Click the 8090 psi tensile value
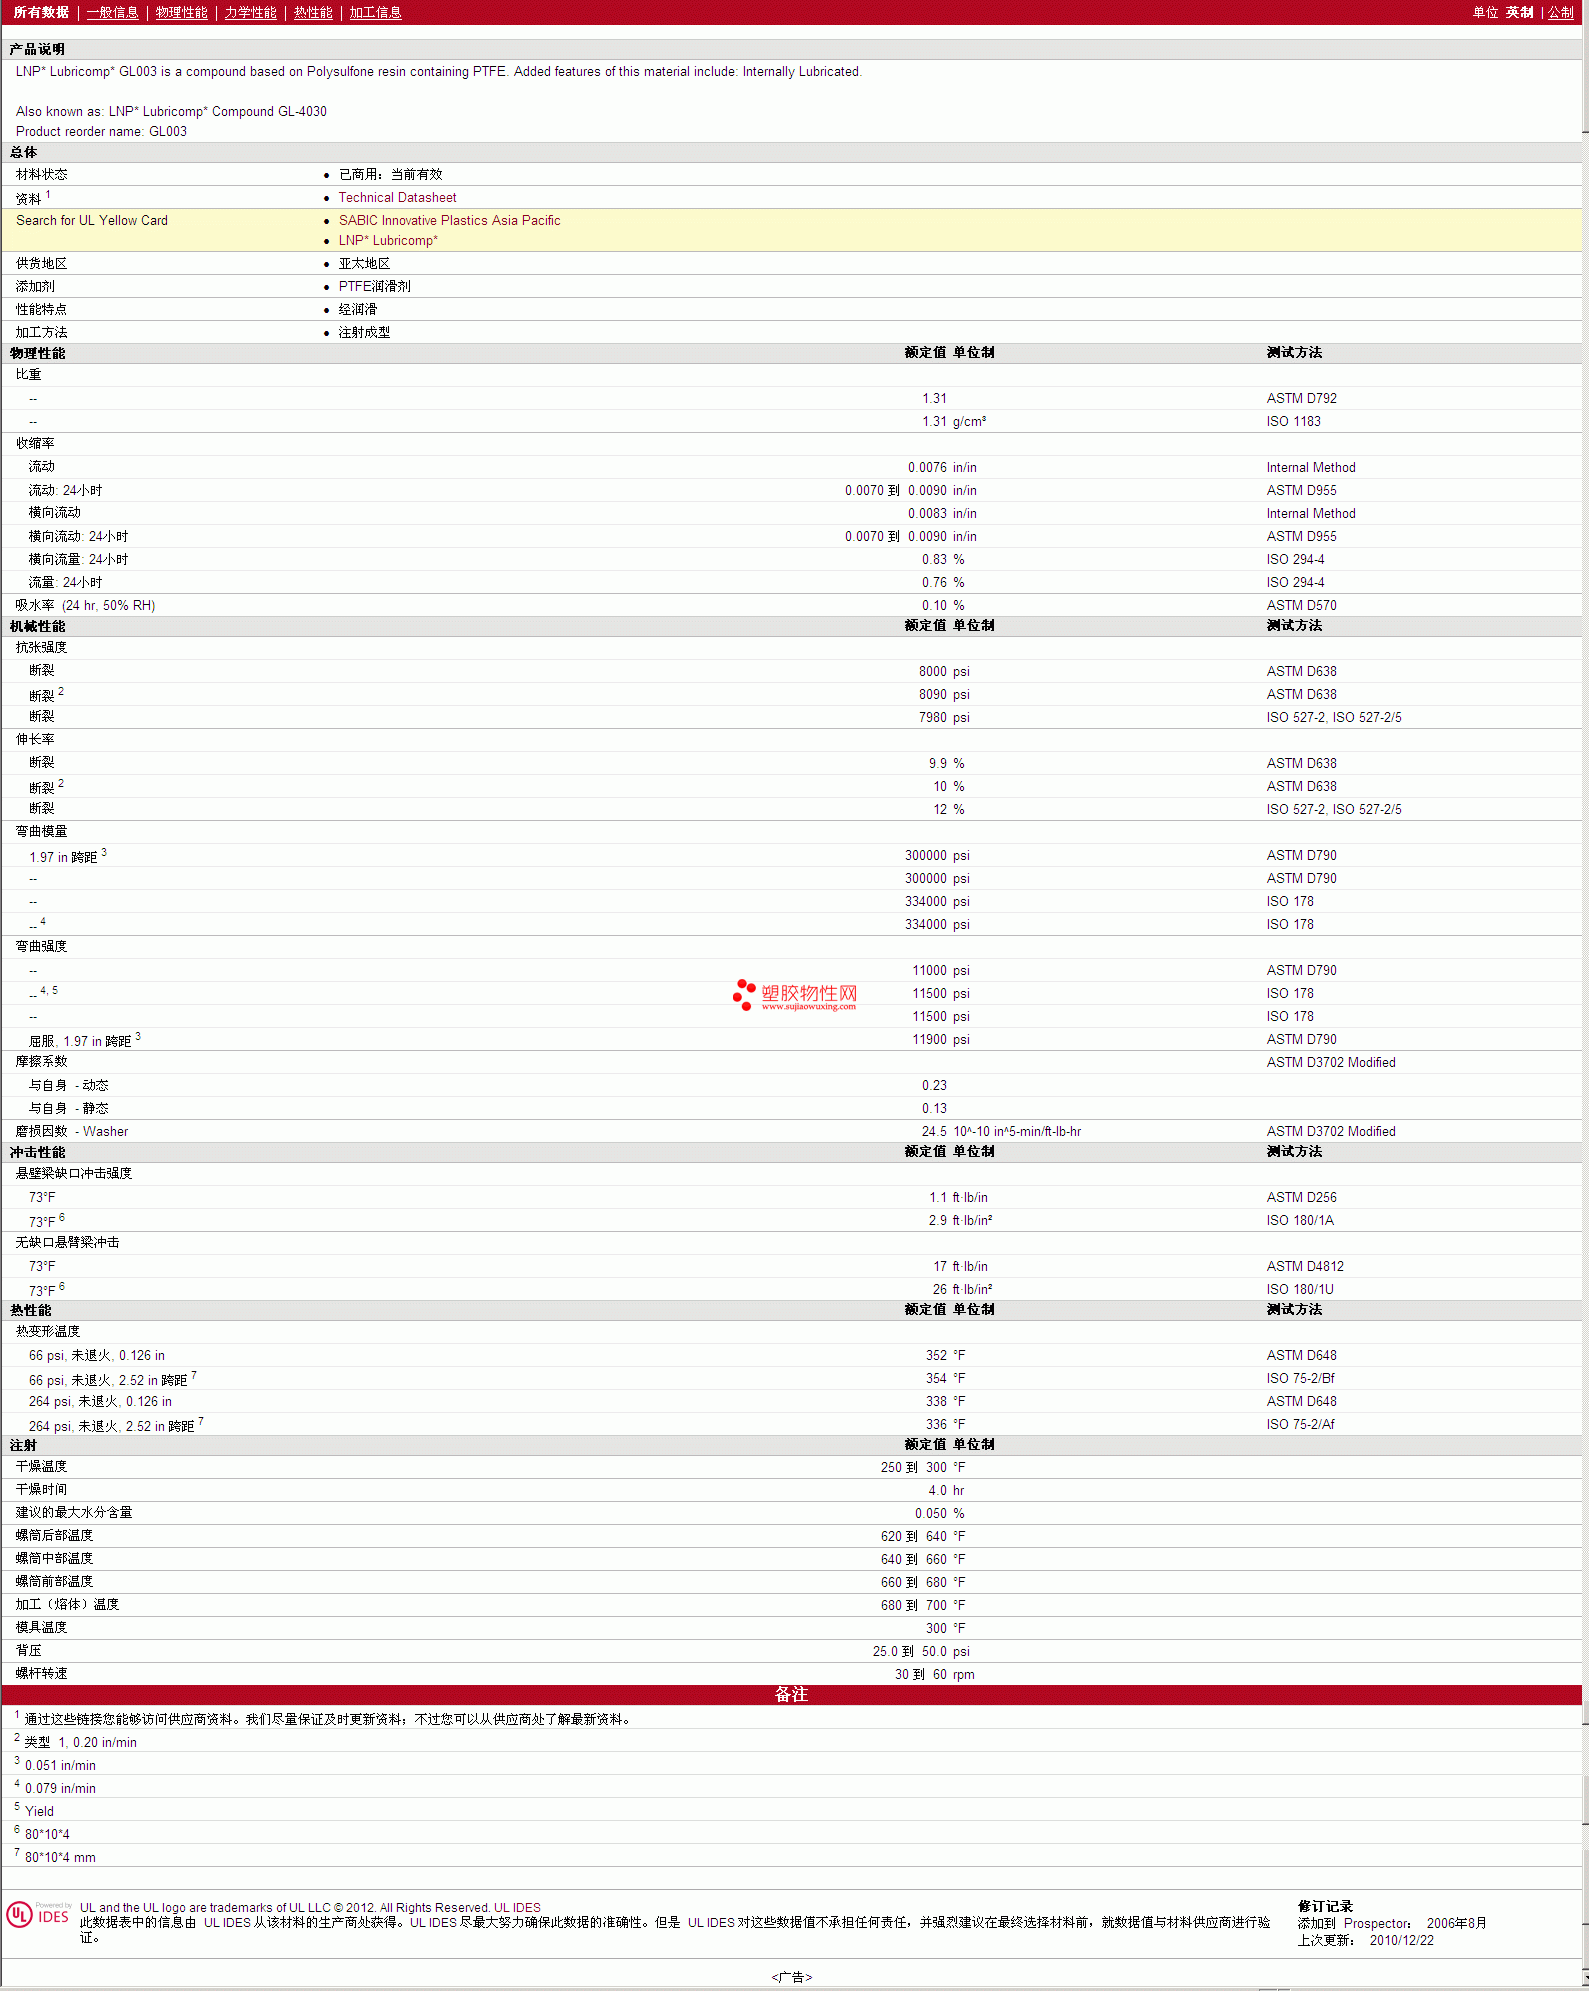 coord(944,694)
